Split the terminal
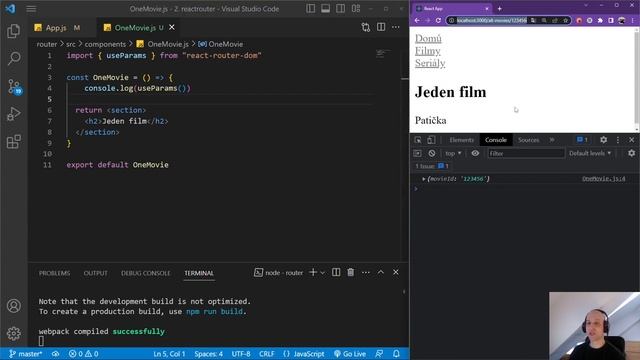The image size is (640, 360). (336, 272)
